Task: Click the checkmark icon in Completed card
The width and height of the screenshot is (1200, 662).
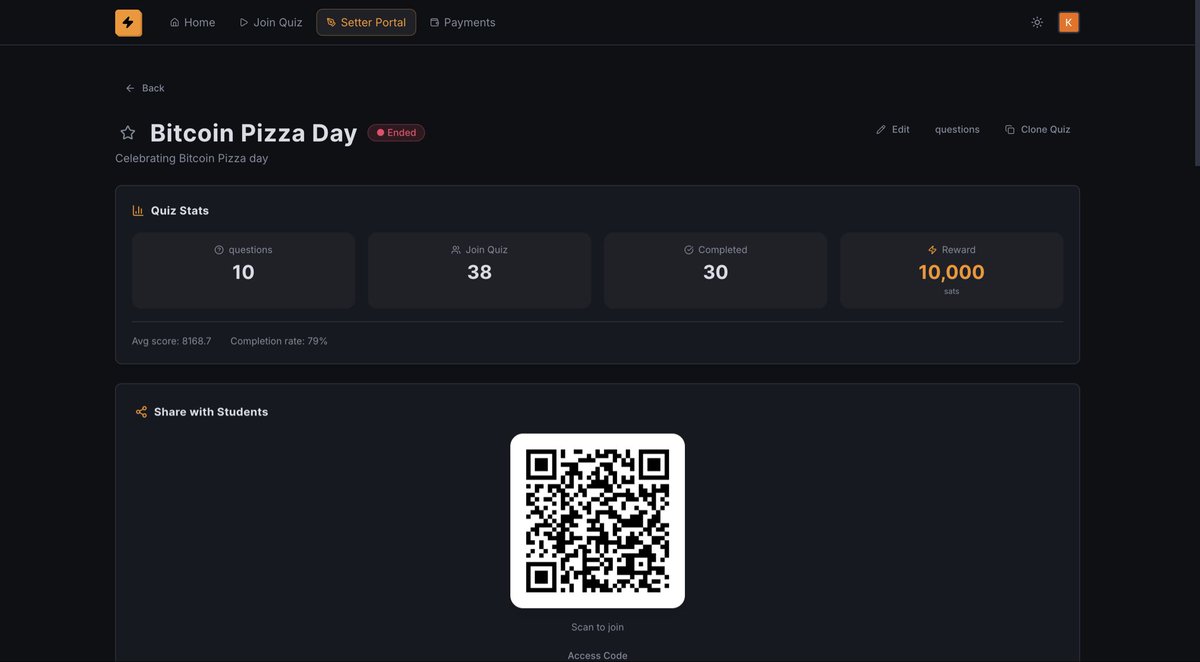Action: point(689,250)
